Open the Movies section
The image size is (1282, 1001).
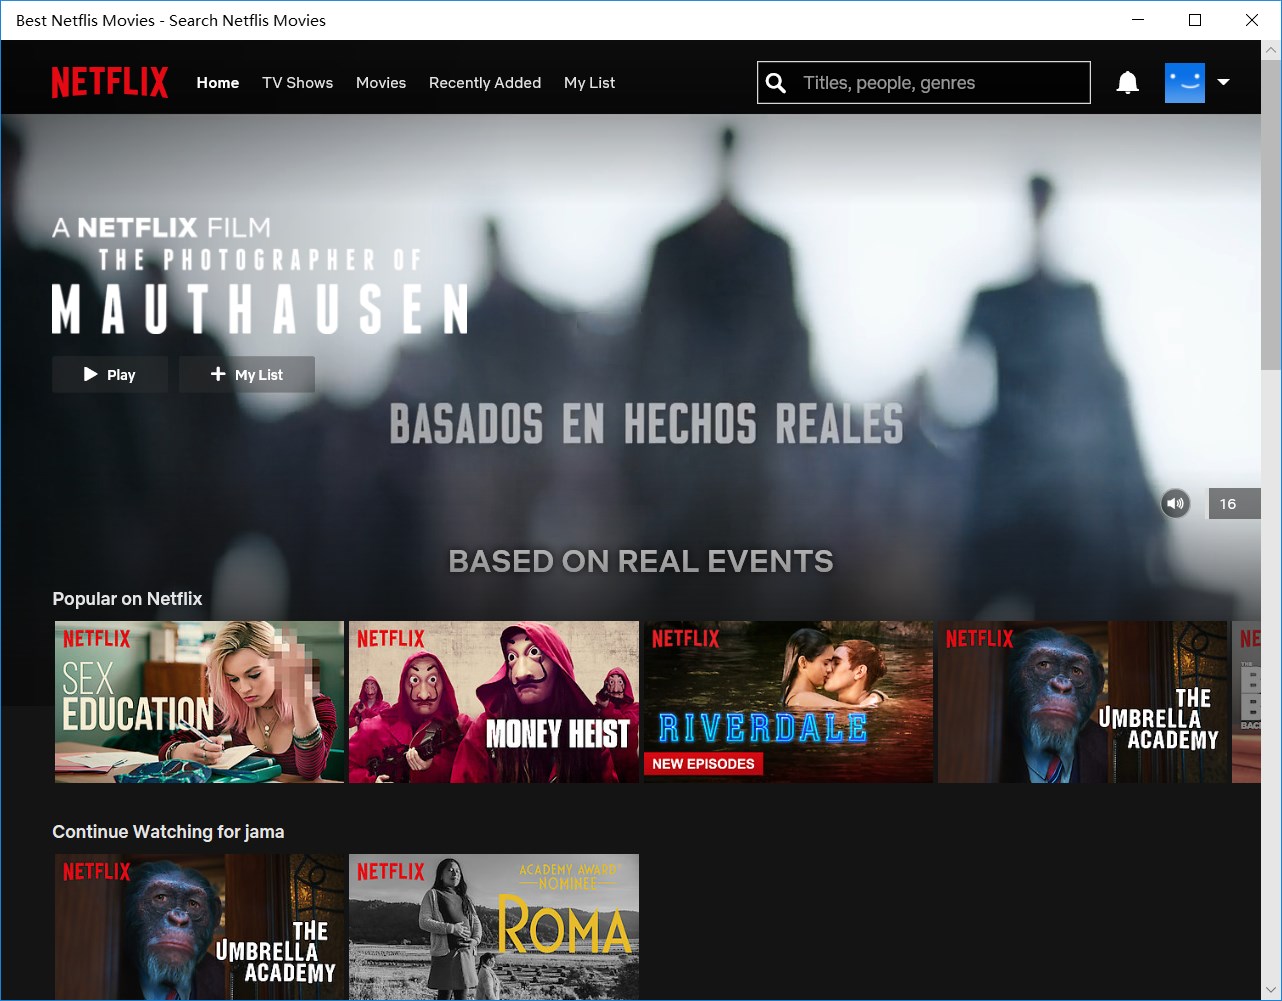tap(381, 83)
